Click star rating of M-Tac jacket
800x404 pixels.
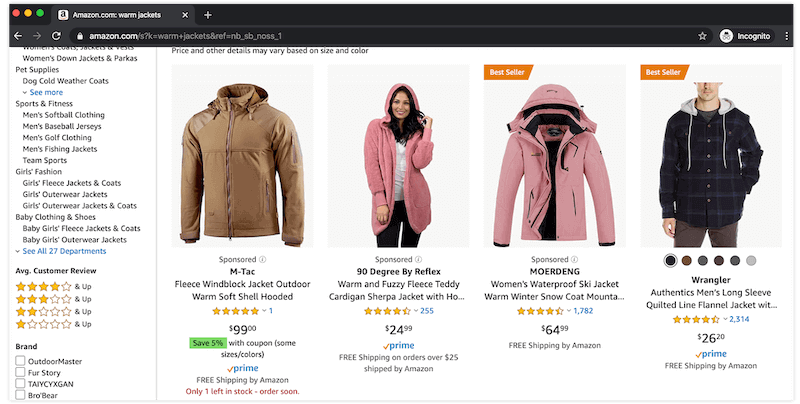tap(236, 311)
